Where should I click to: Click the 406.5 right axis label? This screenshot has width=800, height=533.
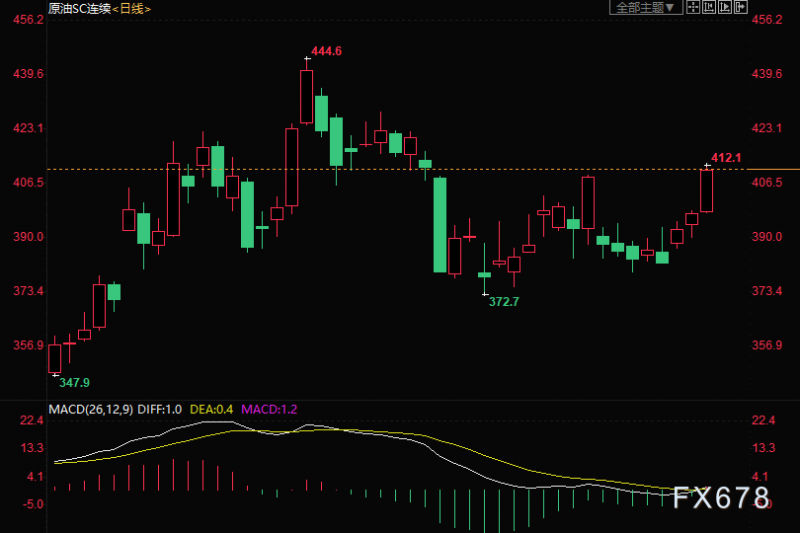pyautogui.click(x=767, y=182)
